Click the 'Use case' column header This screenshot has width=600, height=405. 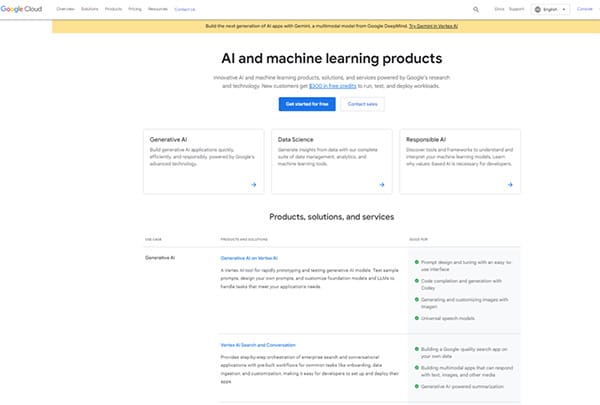(153, 239)
